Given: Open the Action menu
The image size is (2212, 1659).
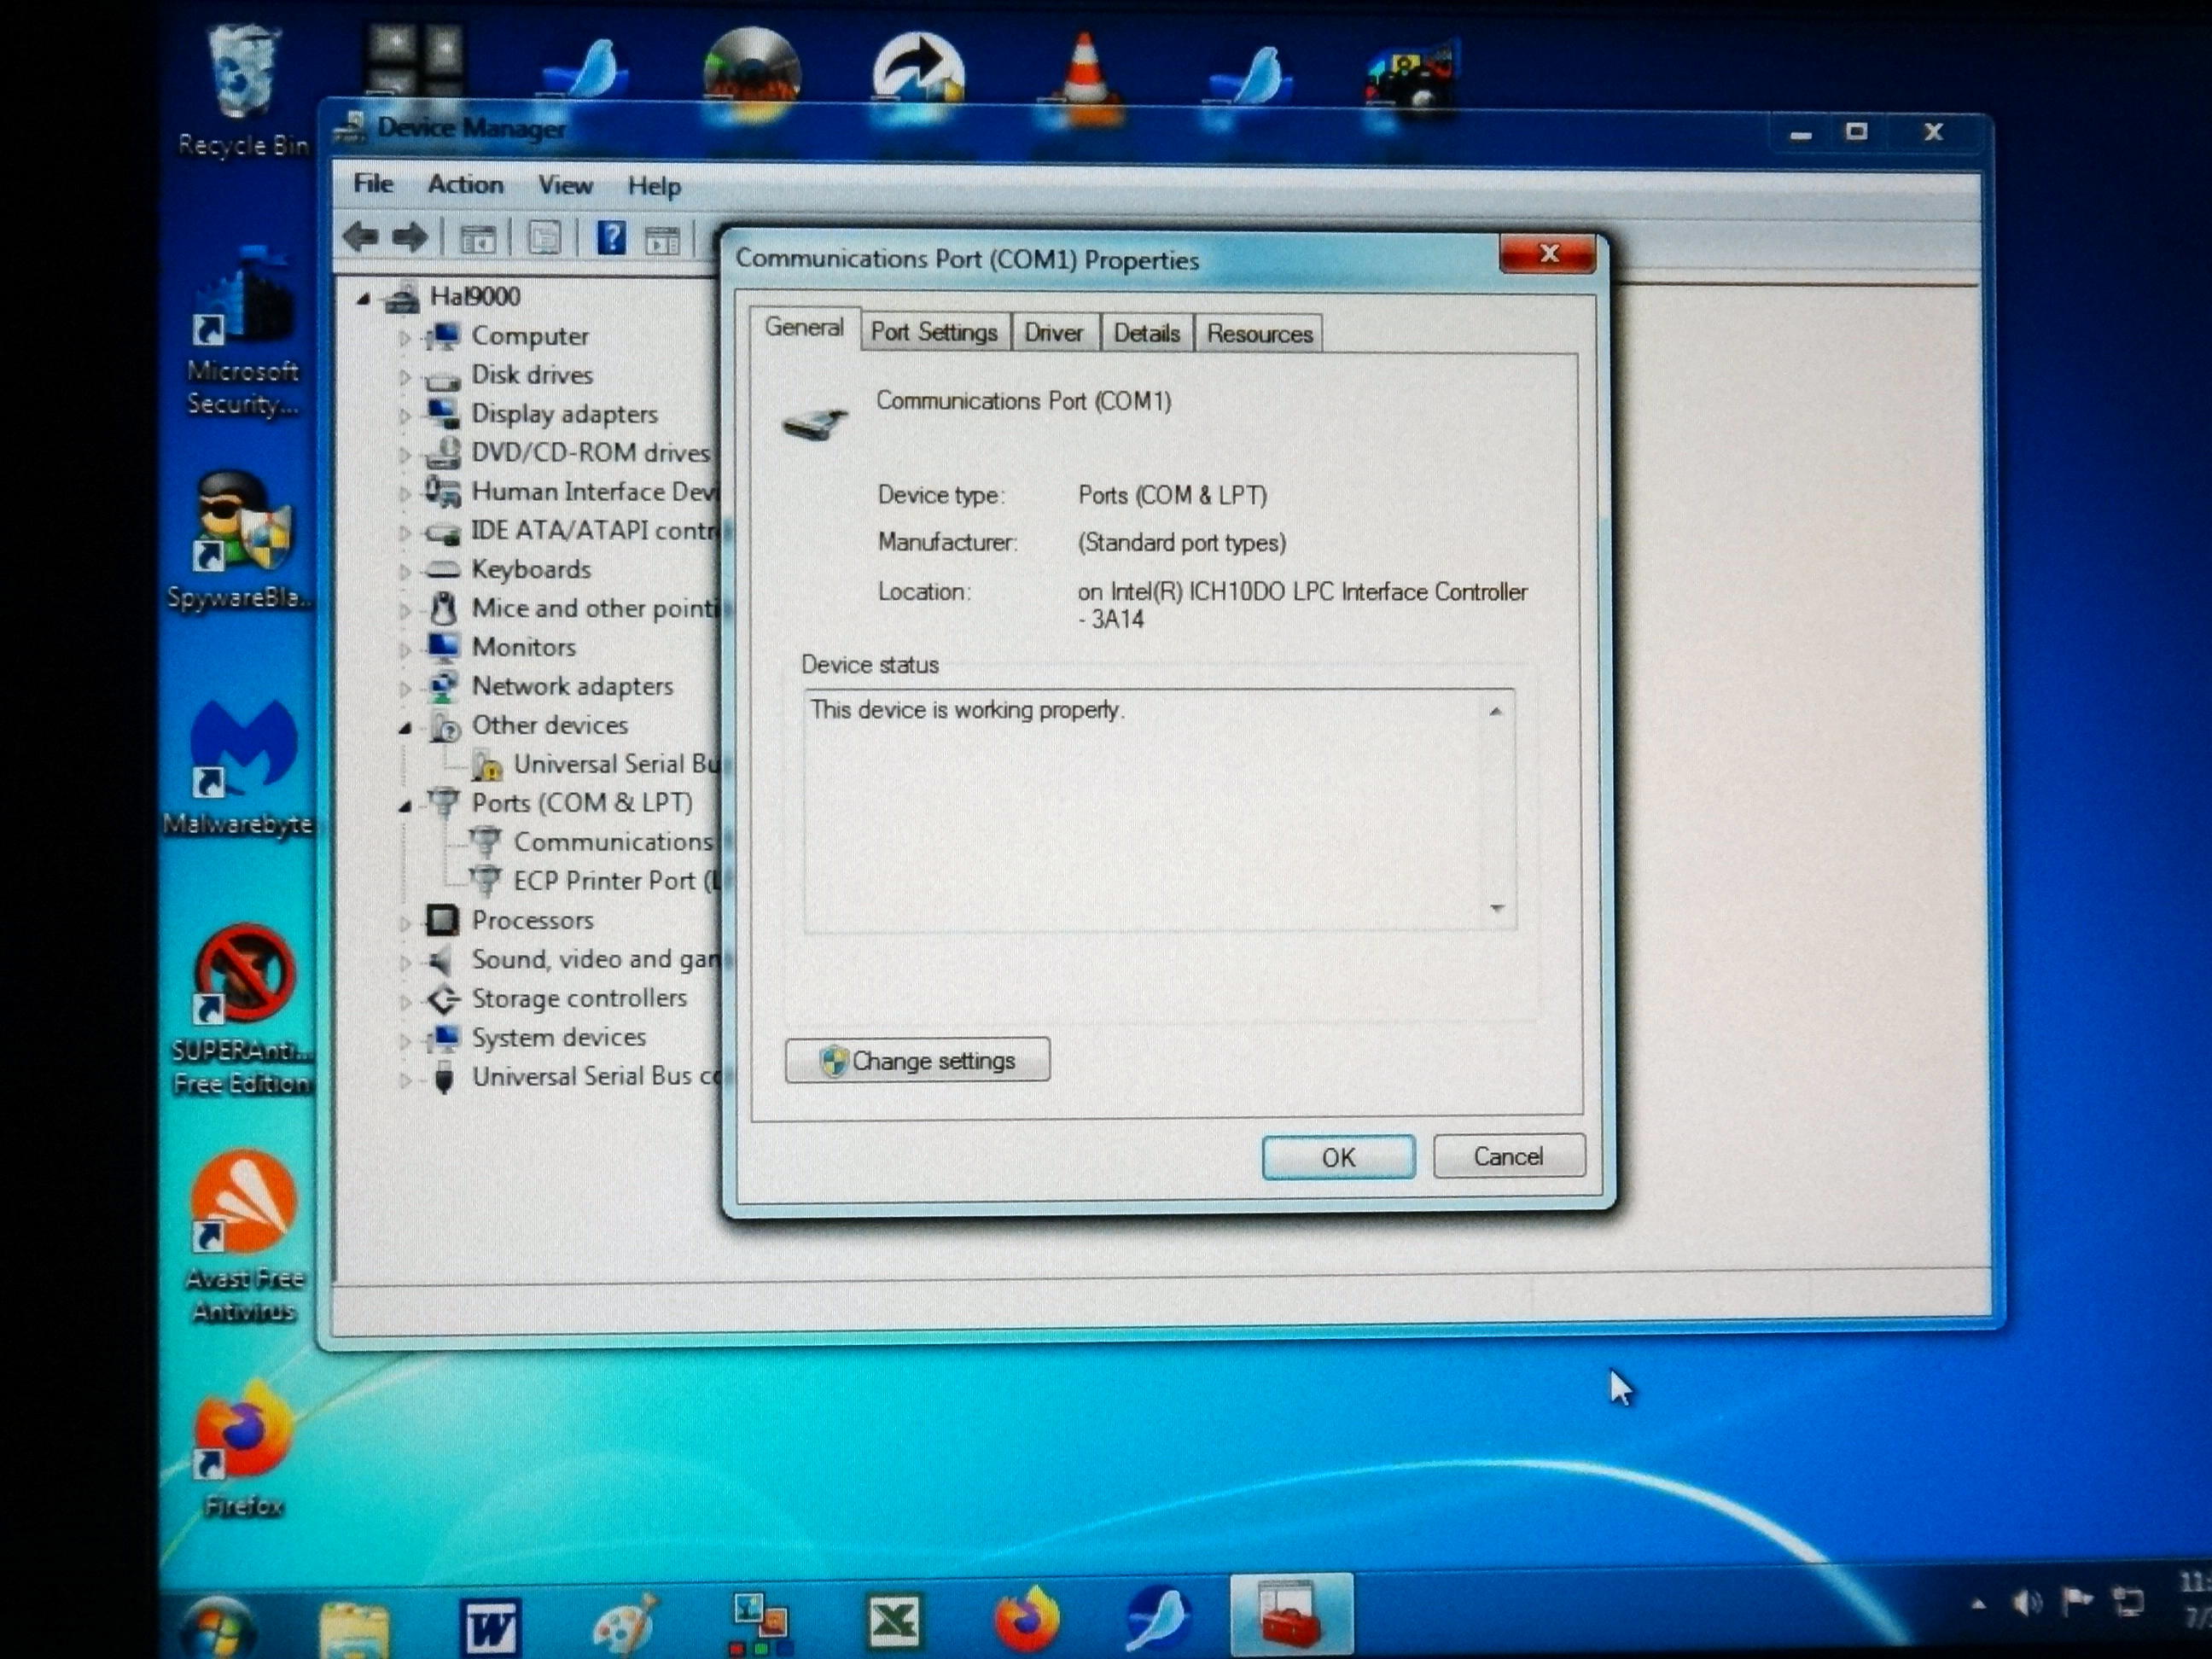Looking at the screenshot, I should click(x=465, y=185).
